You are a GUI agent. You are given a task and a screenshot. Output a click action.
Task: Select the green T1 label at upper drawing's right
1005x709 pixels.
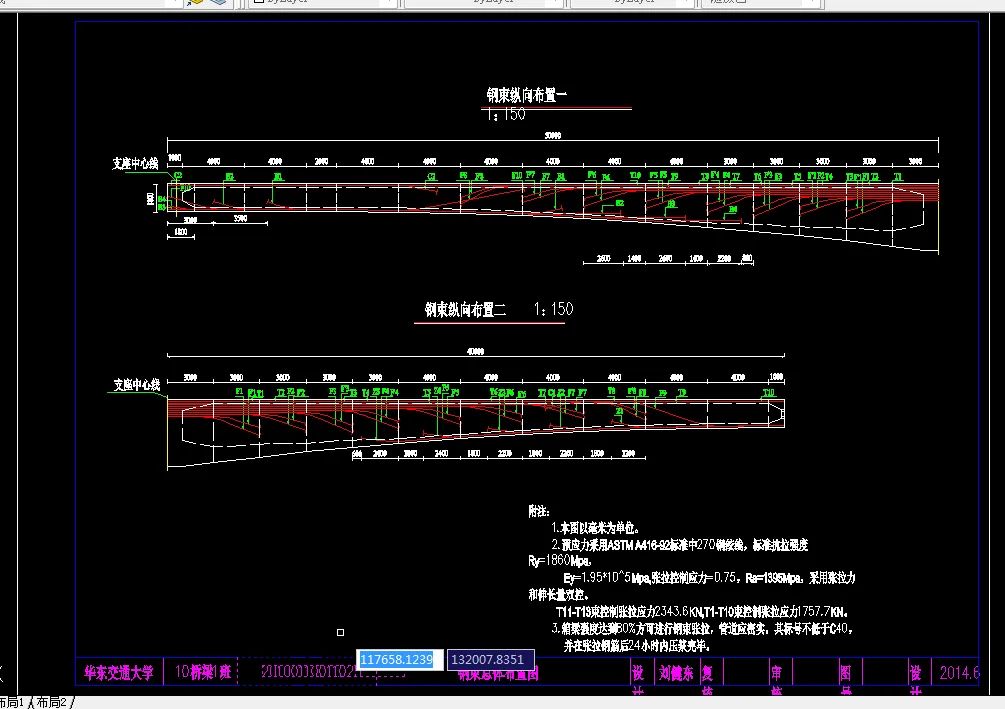[898, 176]
